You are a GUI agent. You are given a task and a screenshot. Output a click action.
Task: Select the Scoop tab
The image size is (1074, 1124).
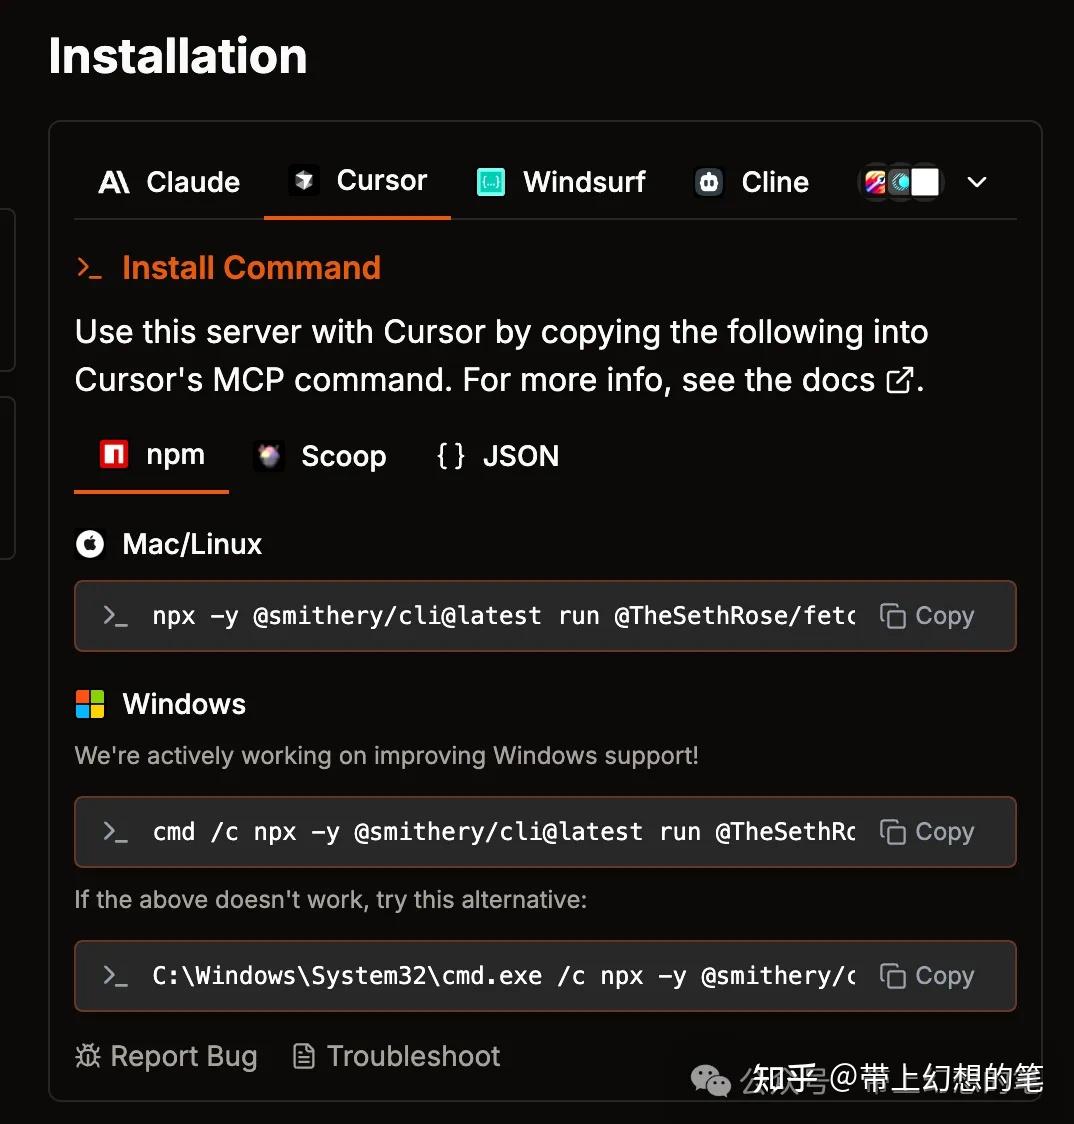pos(321,456)
